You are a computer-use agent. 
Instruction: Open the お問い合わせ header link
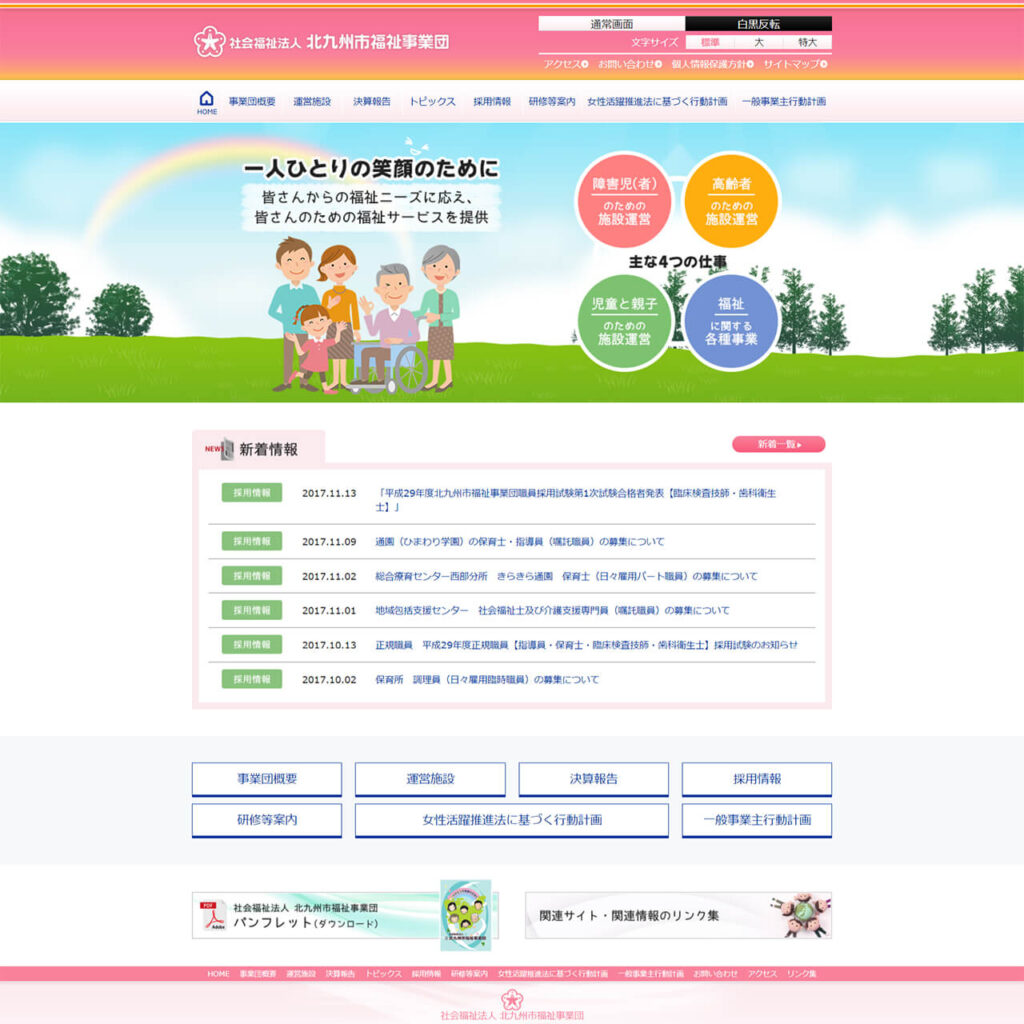[630, 64]
